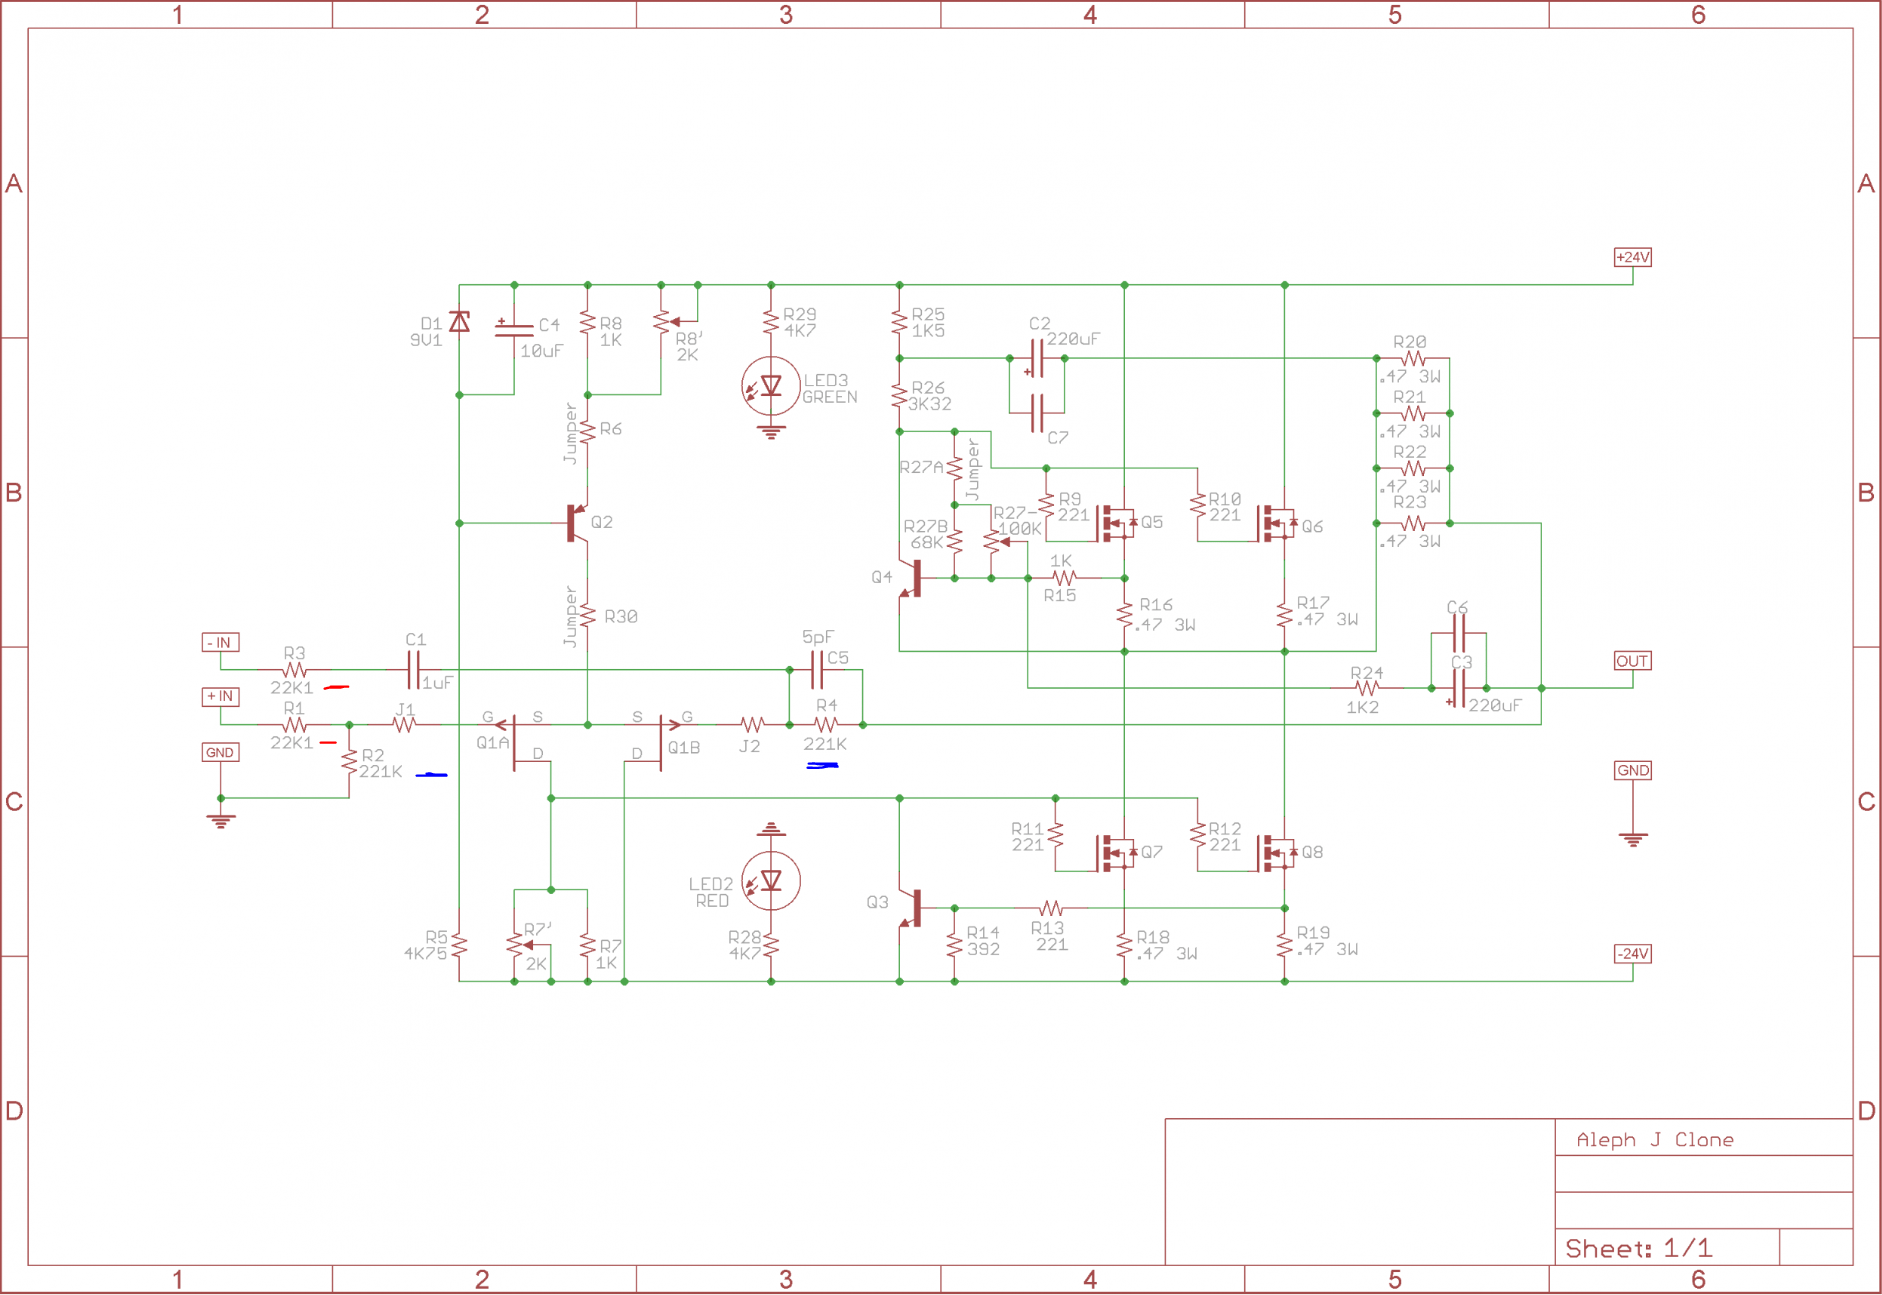The image size is (1882, 1295).
Task: Click the R3 22K1 resistor
Action: click(x=294, y=670)
